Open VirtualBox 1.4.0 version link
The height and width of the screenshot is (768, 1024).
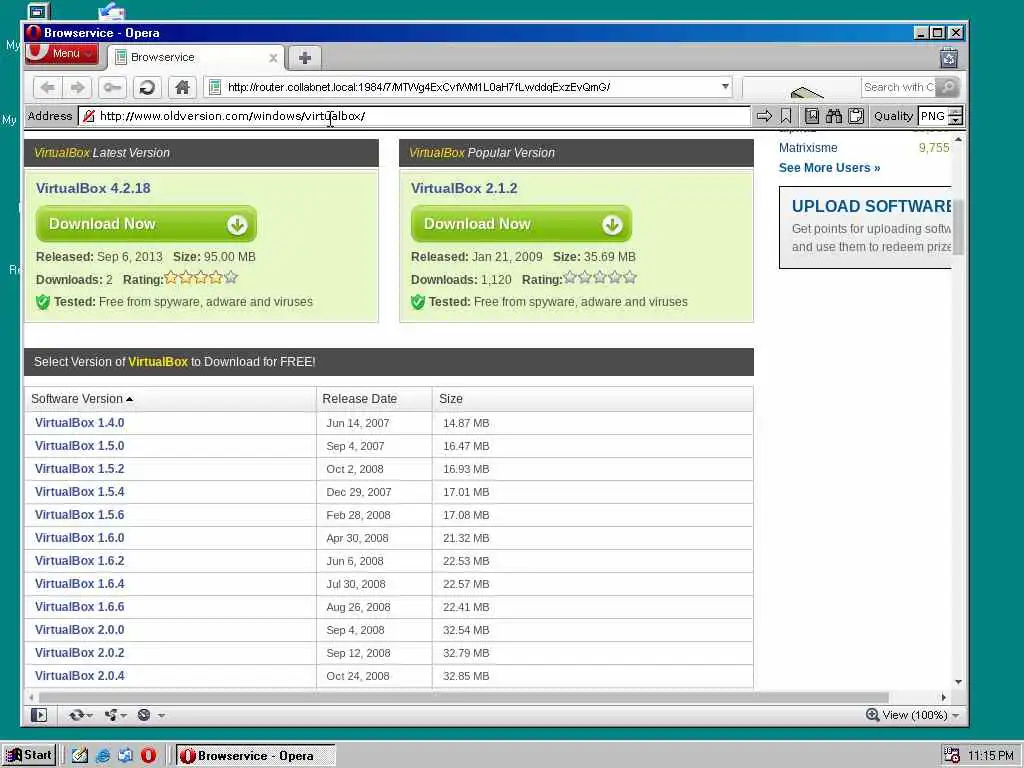80,423
